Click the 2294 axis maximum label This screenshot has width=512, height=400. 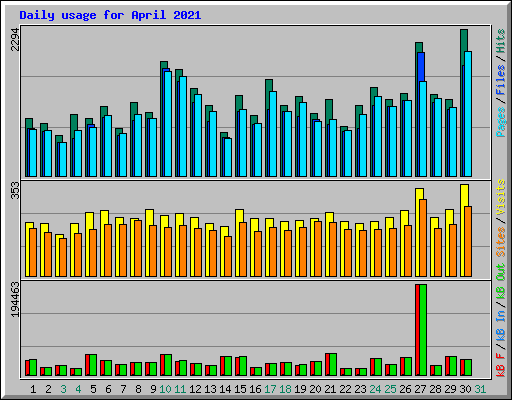tap(15, 39)
